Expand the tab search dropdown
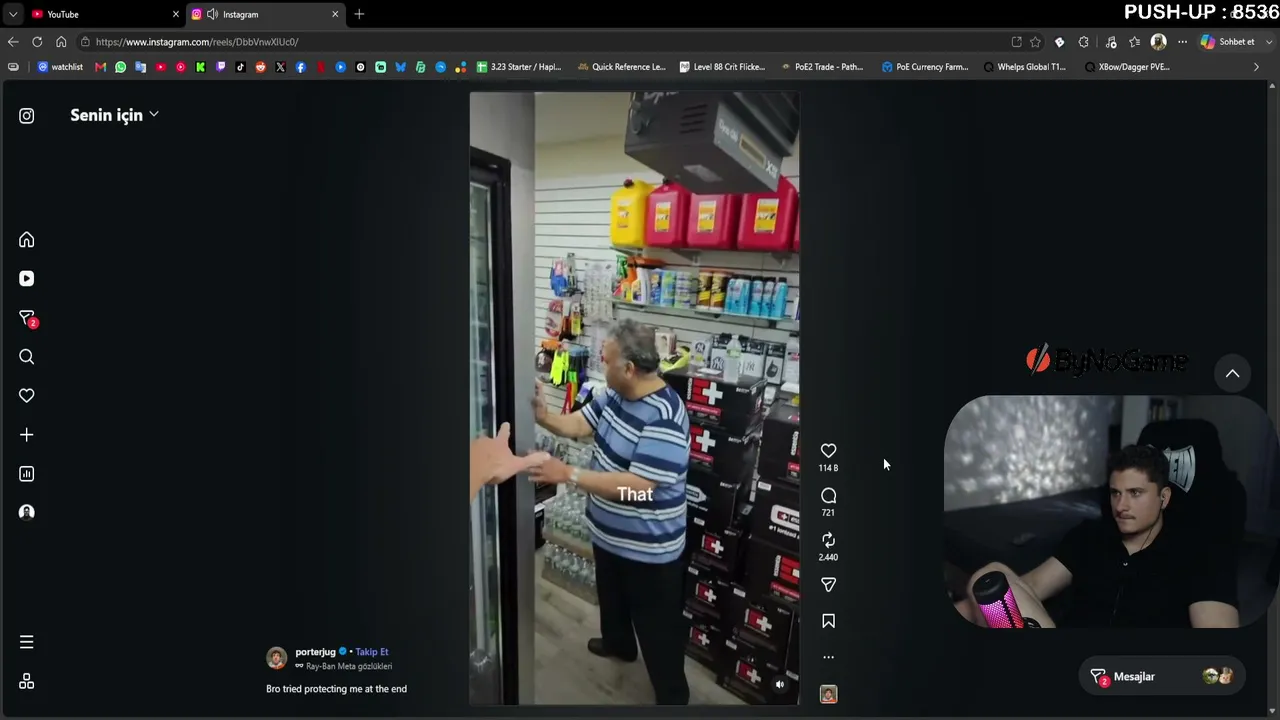Image resolution: width=1280 pixels, height=720 pixels. coord(12,14)
